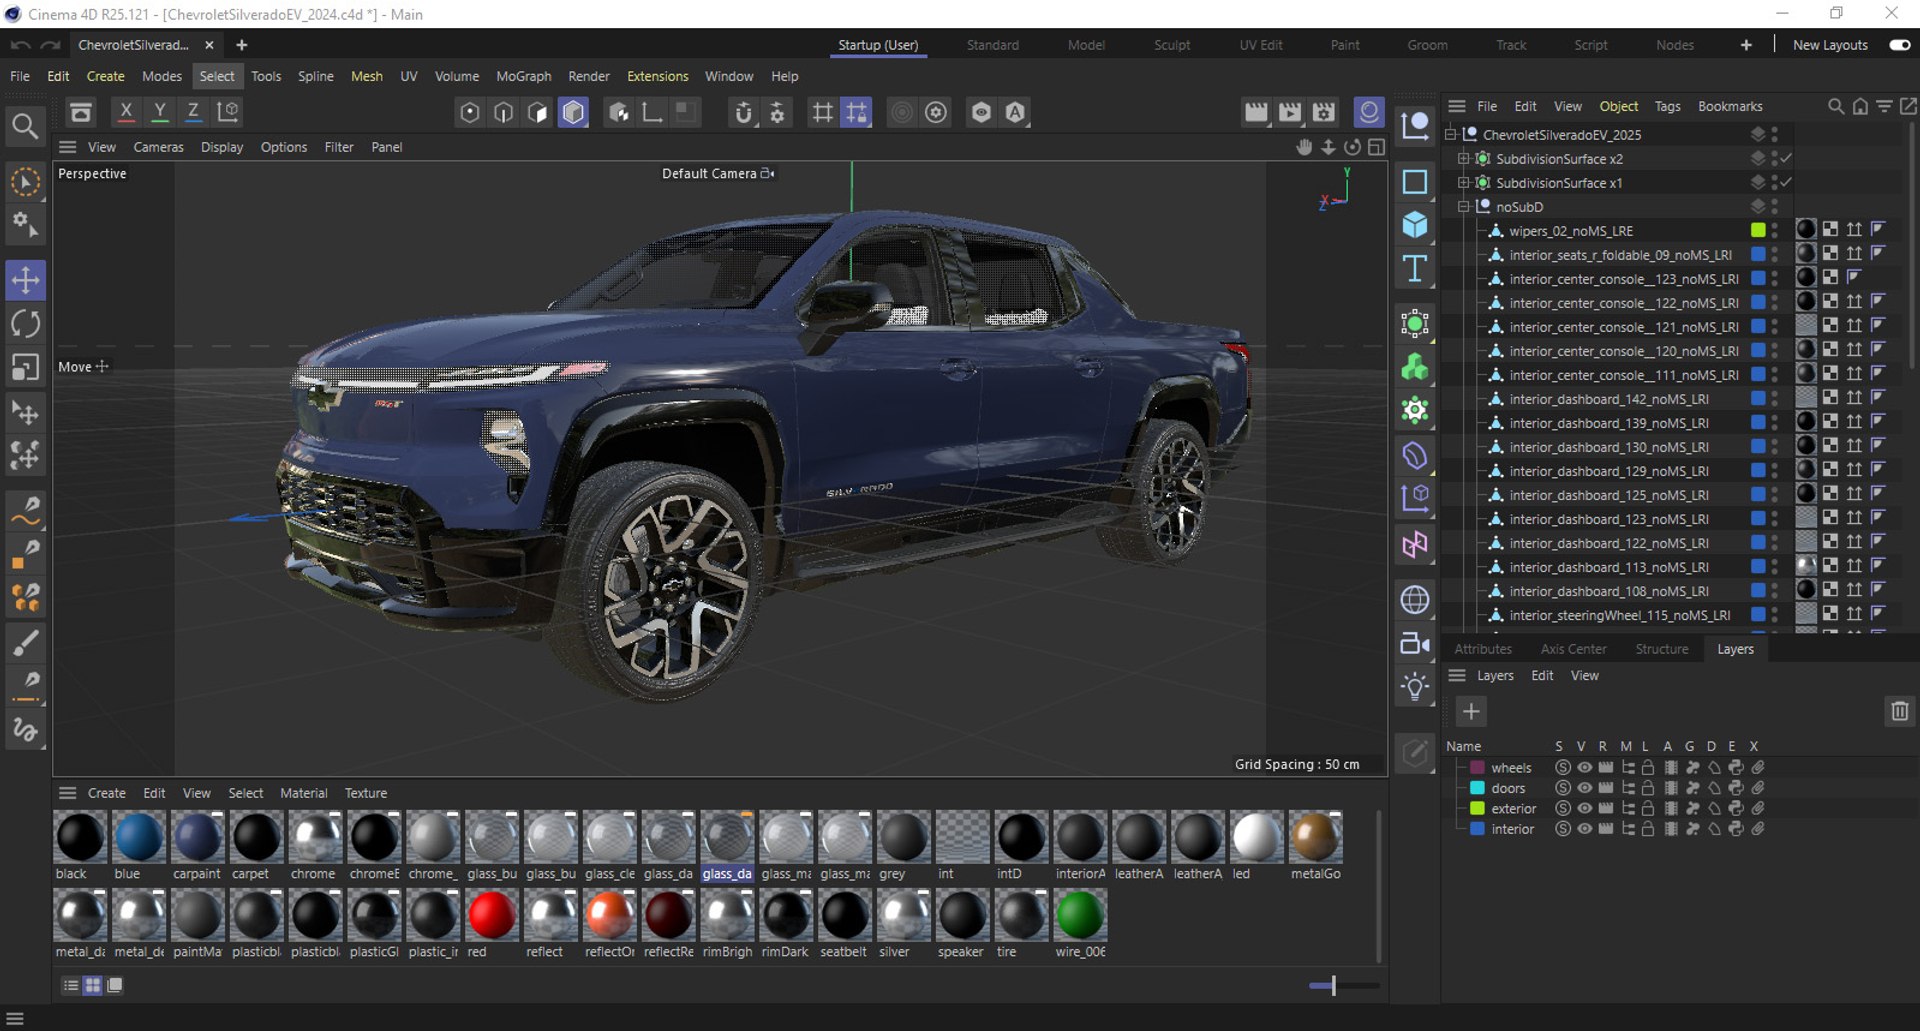Toggle X axis lock icon
The image size is (1920, 1031).
point(126,112)
